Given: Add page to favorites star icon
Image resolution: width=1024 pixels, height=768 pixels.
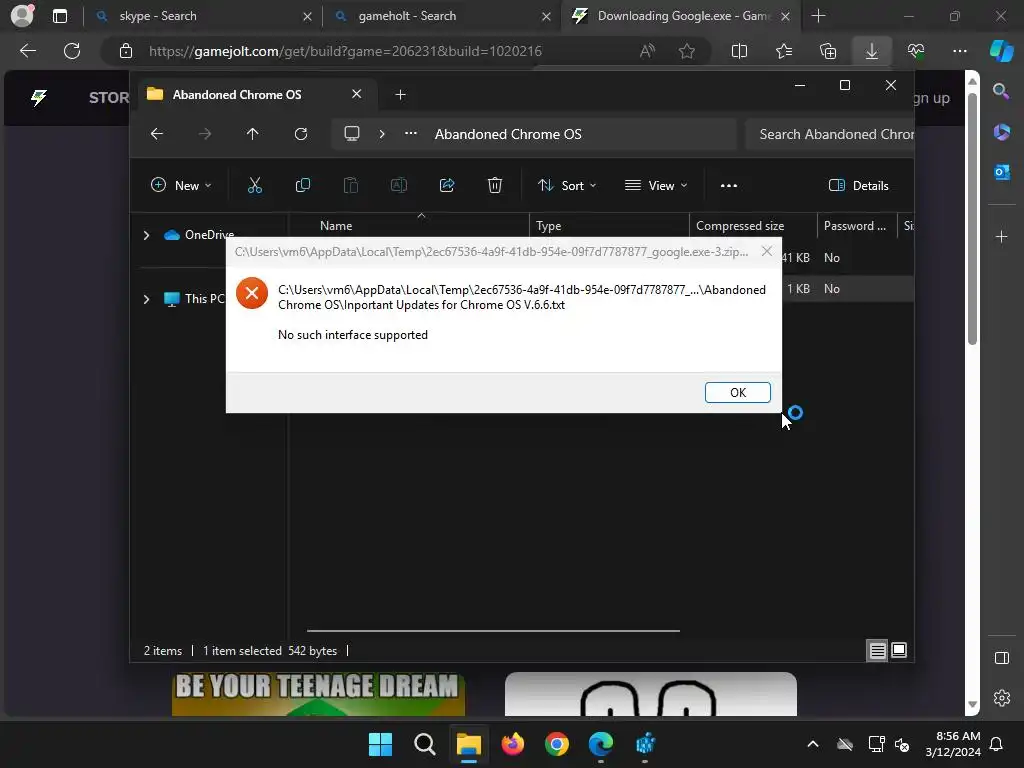Looking at the screenshot, I should [x=686, y=51].
